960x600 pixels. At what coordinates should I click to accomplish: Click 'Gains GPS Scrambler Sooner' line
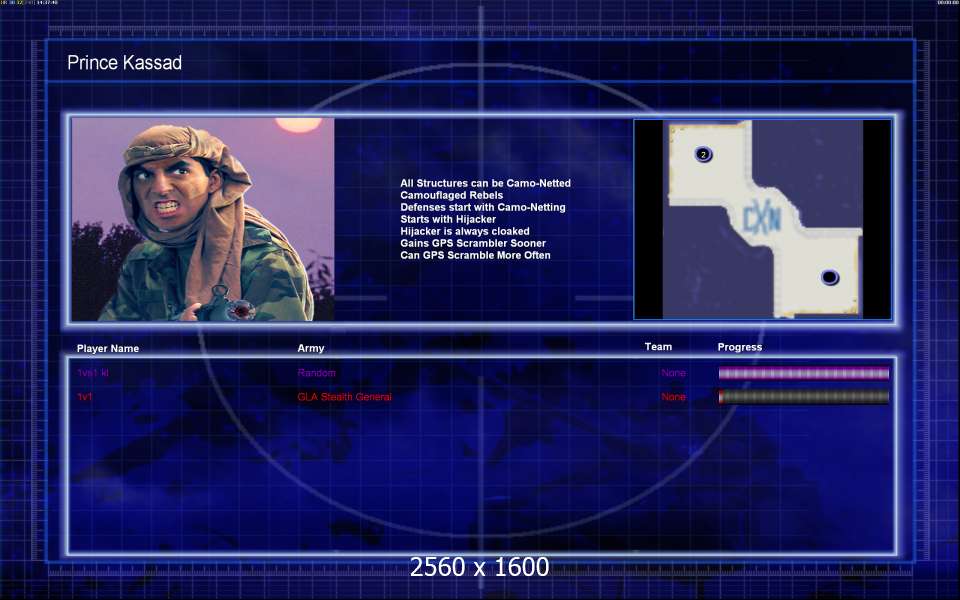point(473,243)
